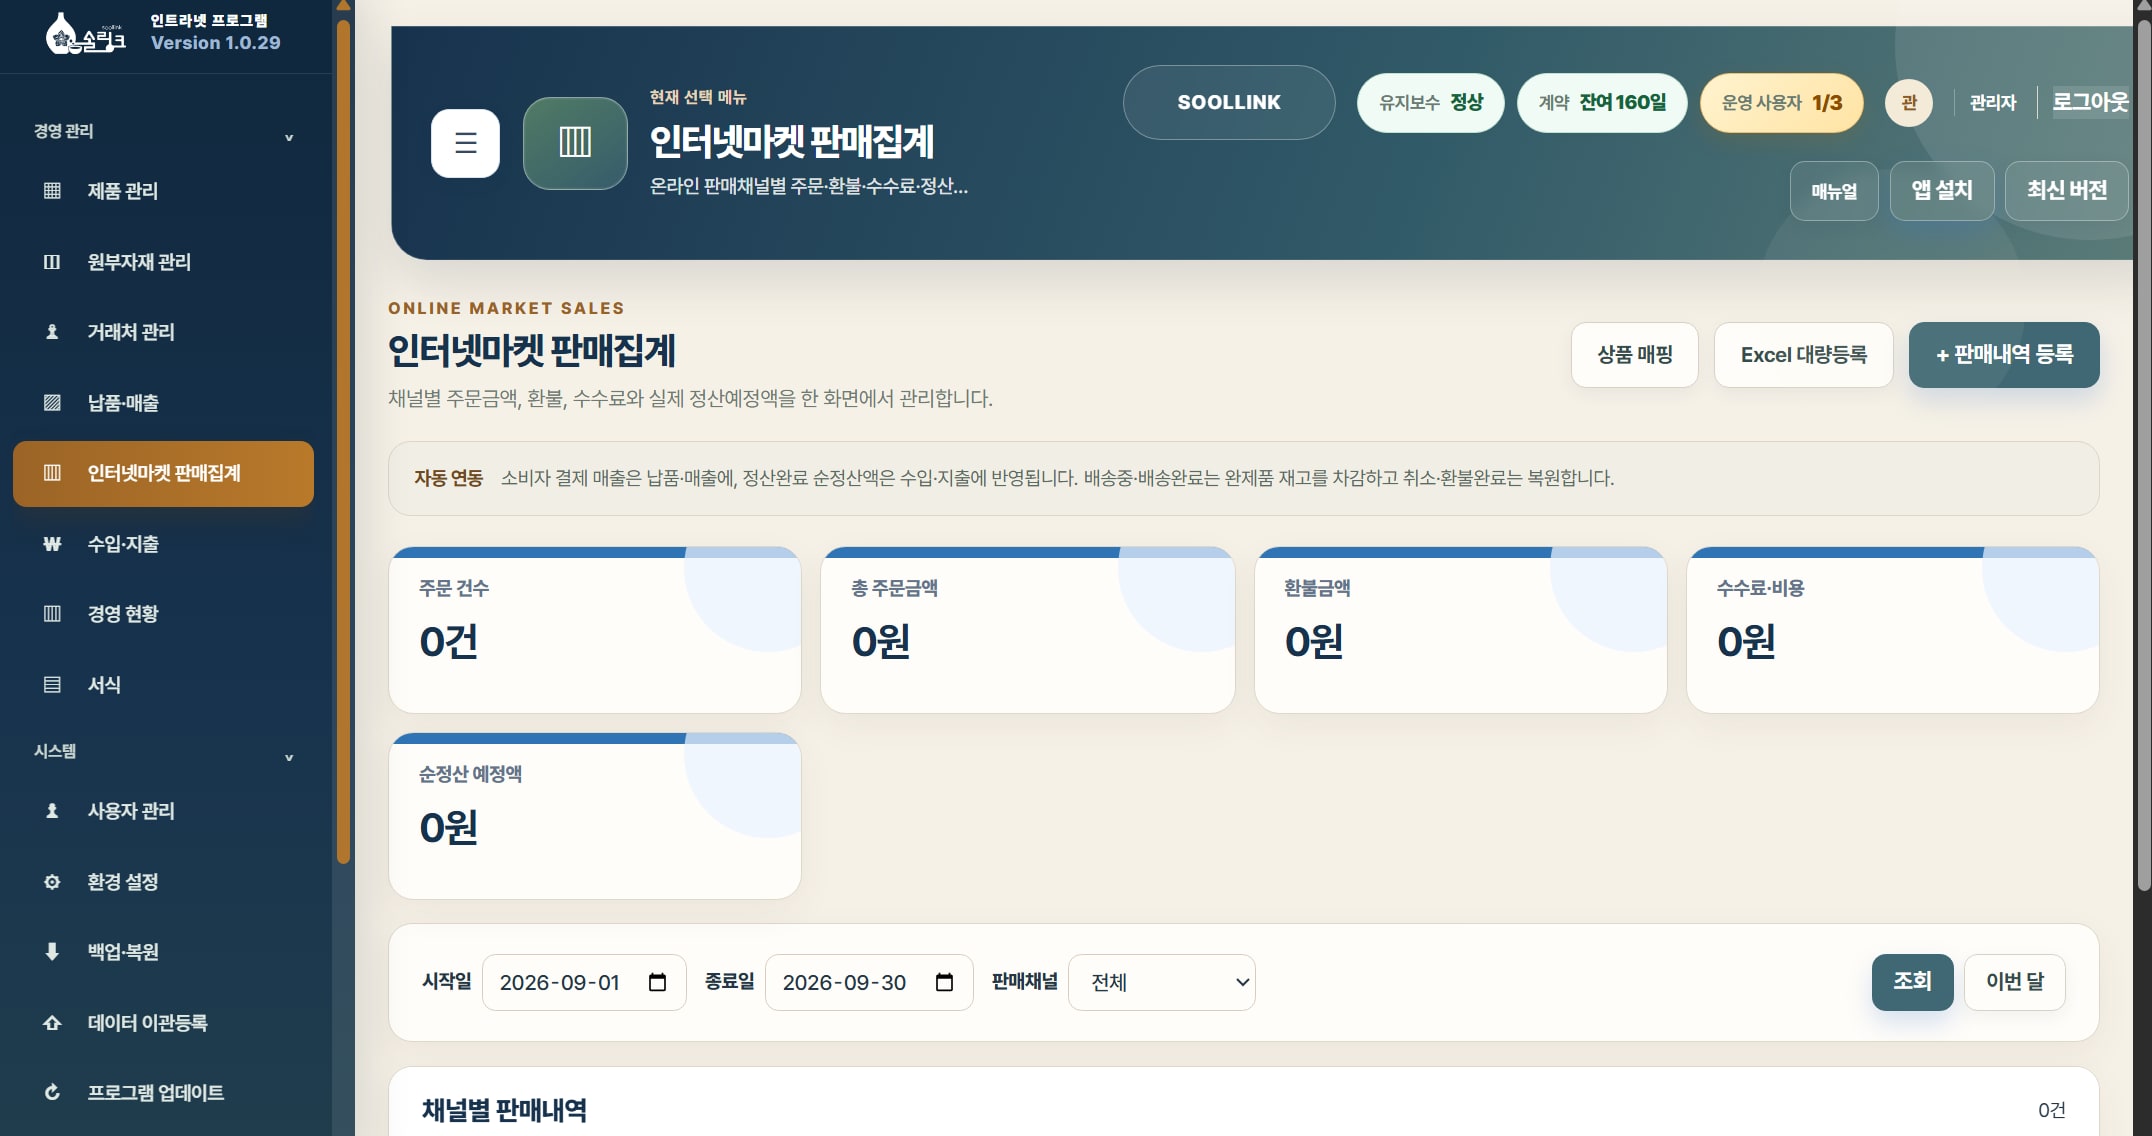This screenshot has height=1136, width=2152.
Task: Click the 이번 달 button
Action: coord(2015,982)
